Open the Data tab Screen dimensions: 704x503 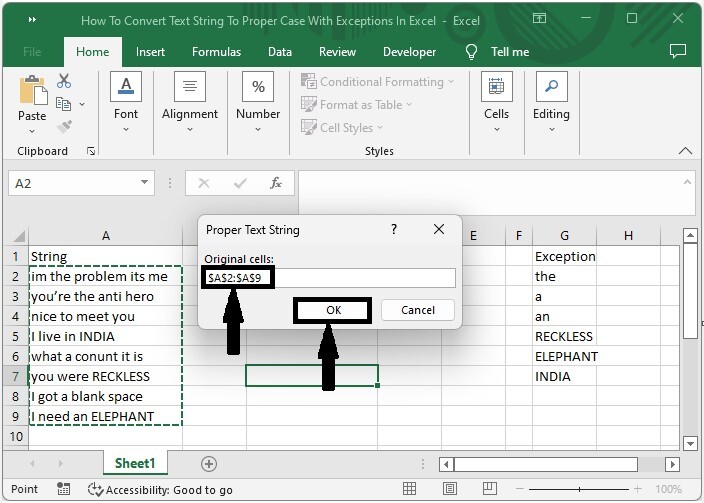coord(280,52)
